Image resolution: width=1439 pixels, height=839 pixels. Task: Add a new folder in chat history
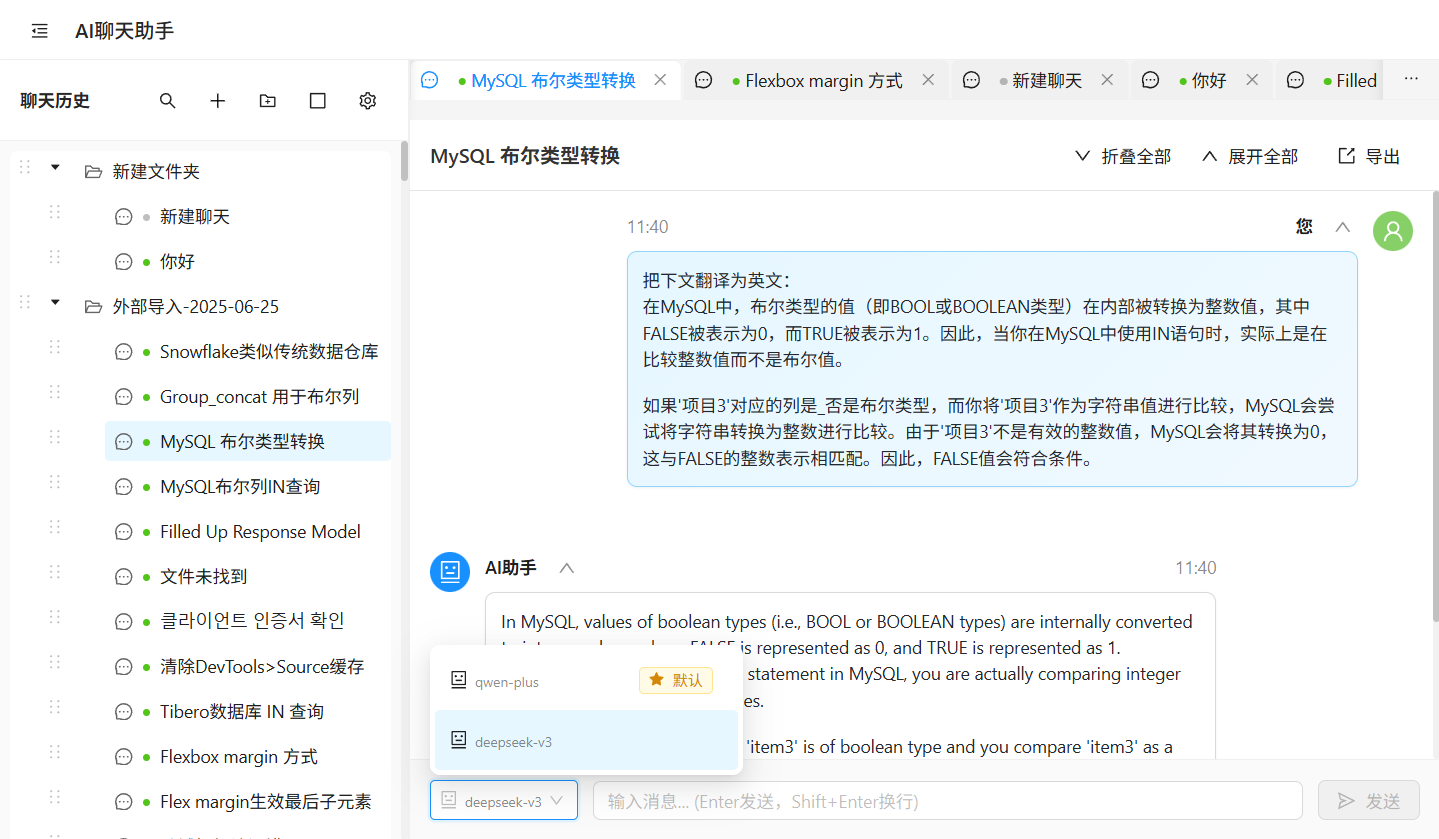[x=268, y=101]
